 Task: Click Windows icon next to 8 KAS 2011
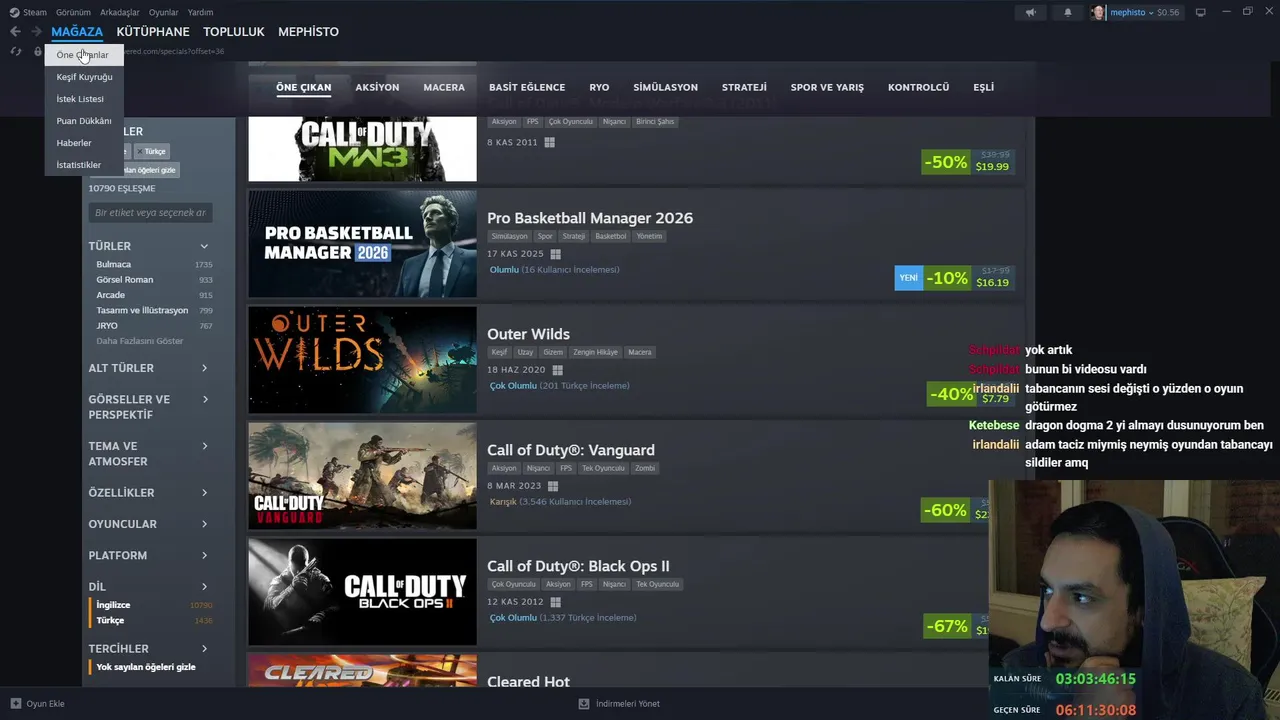coord(549,142)
